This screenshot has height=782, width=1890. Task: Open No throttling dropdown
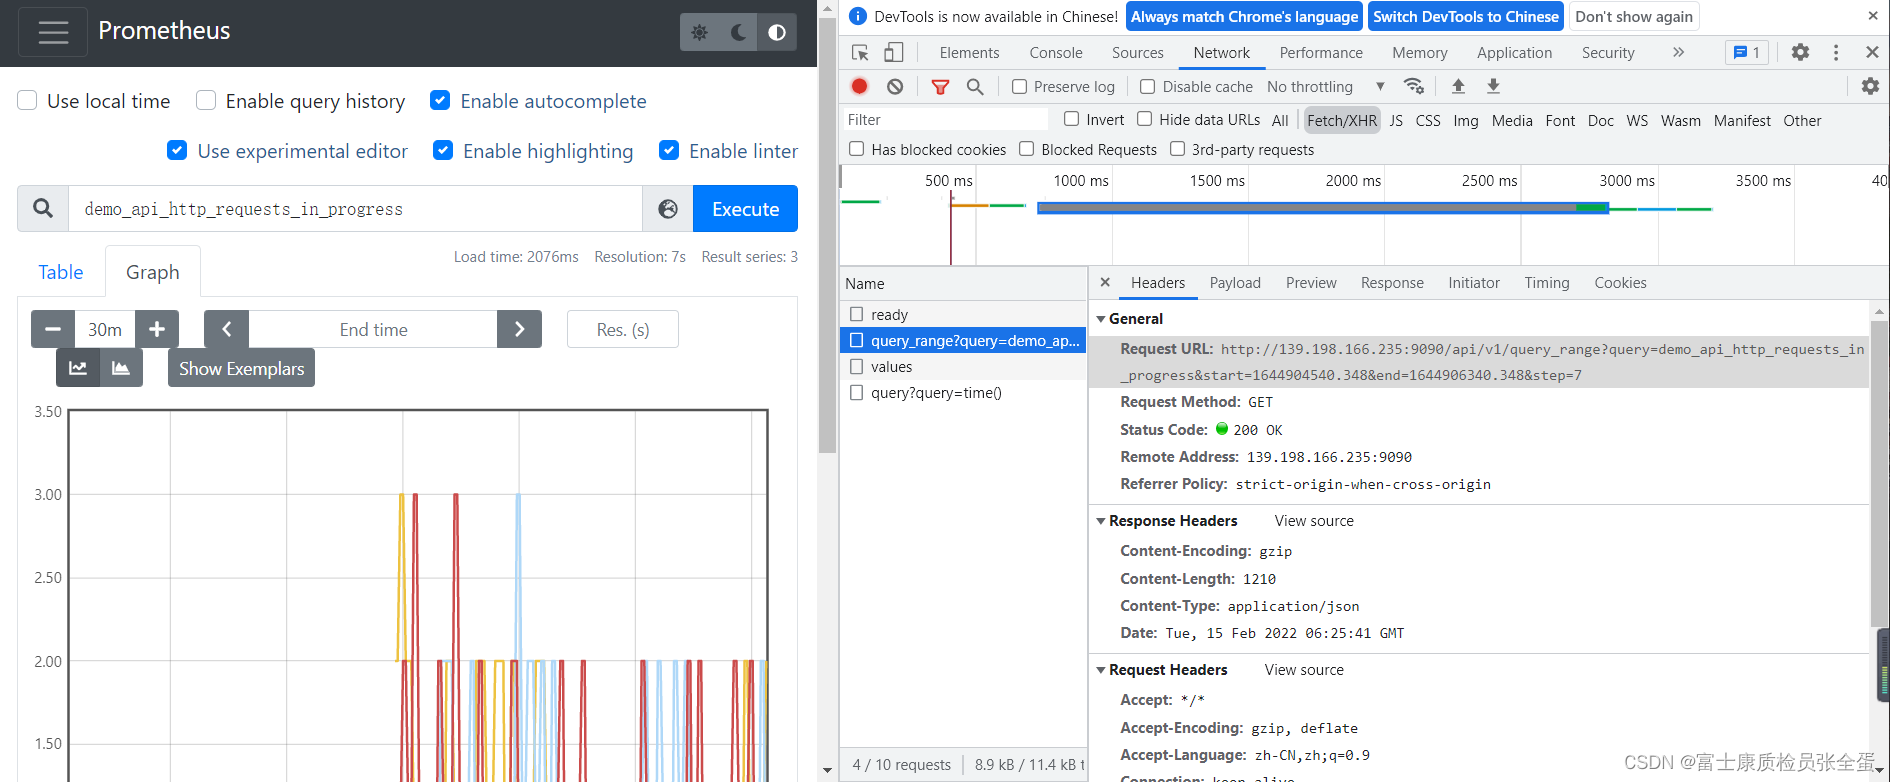1326,87
